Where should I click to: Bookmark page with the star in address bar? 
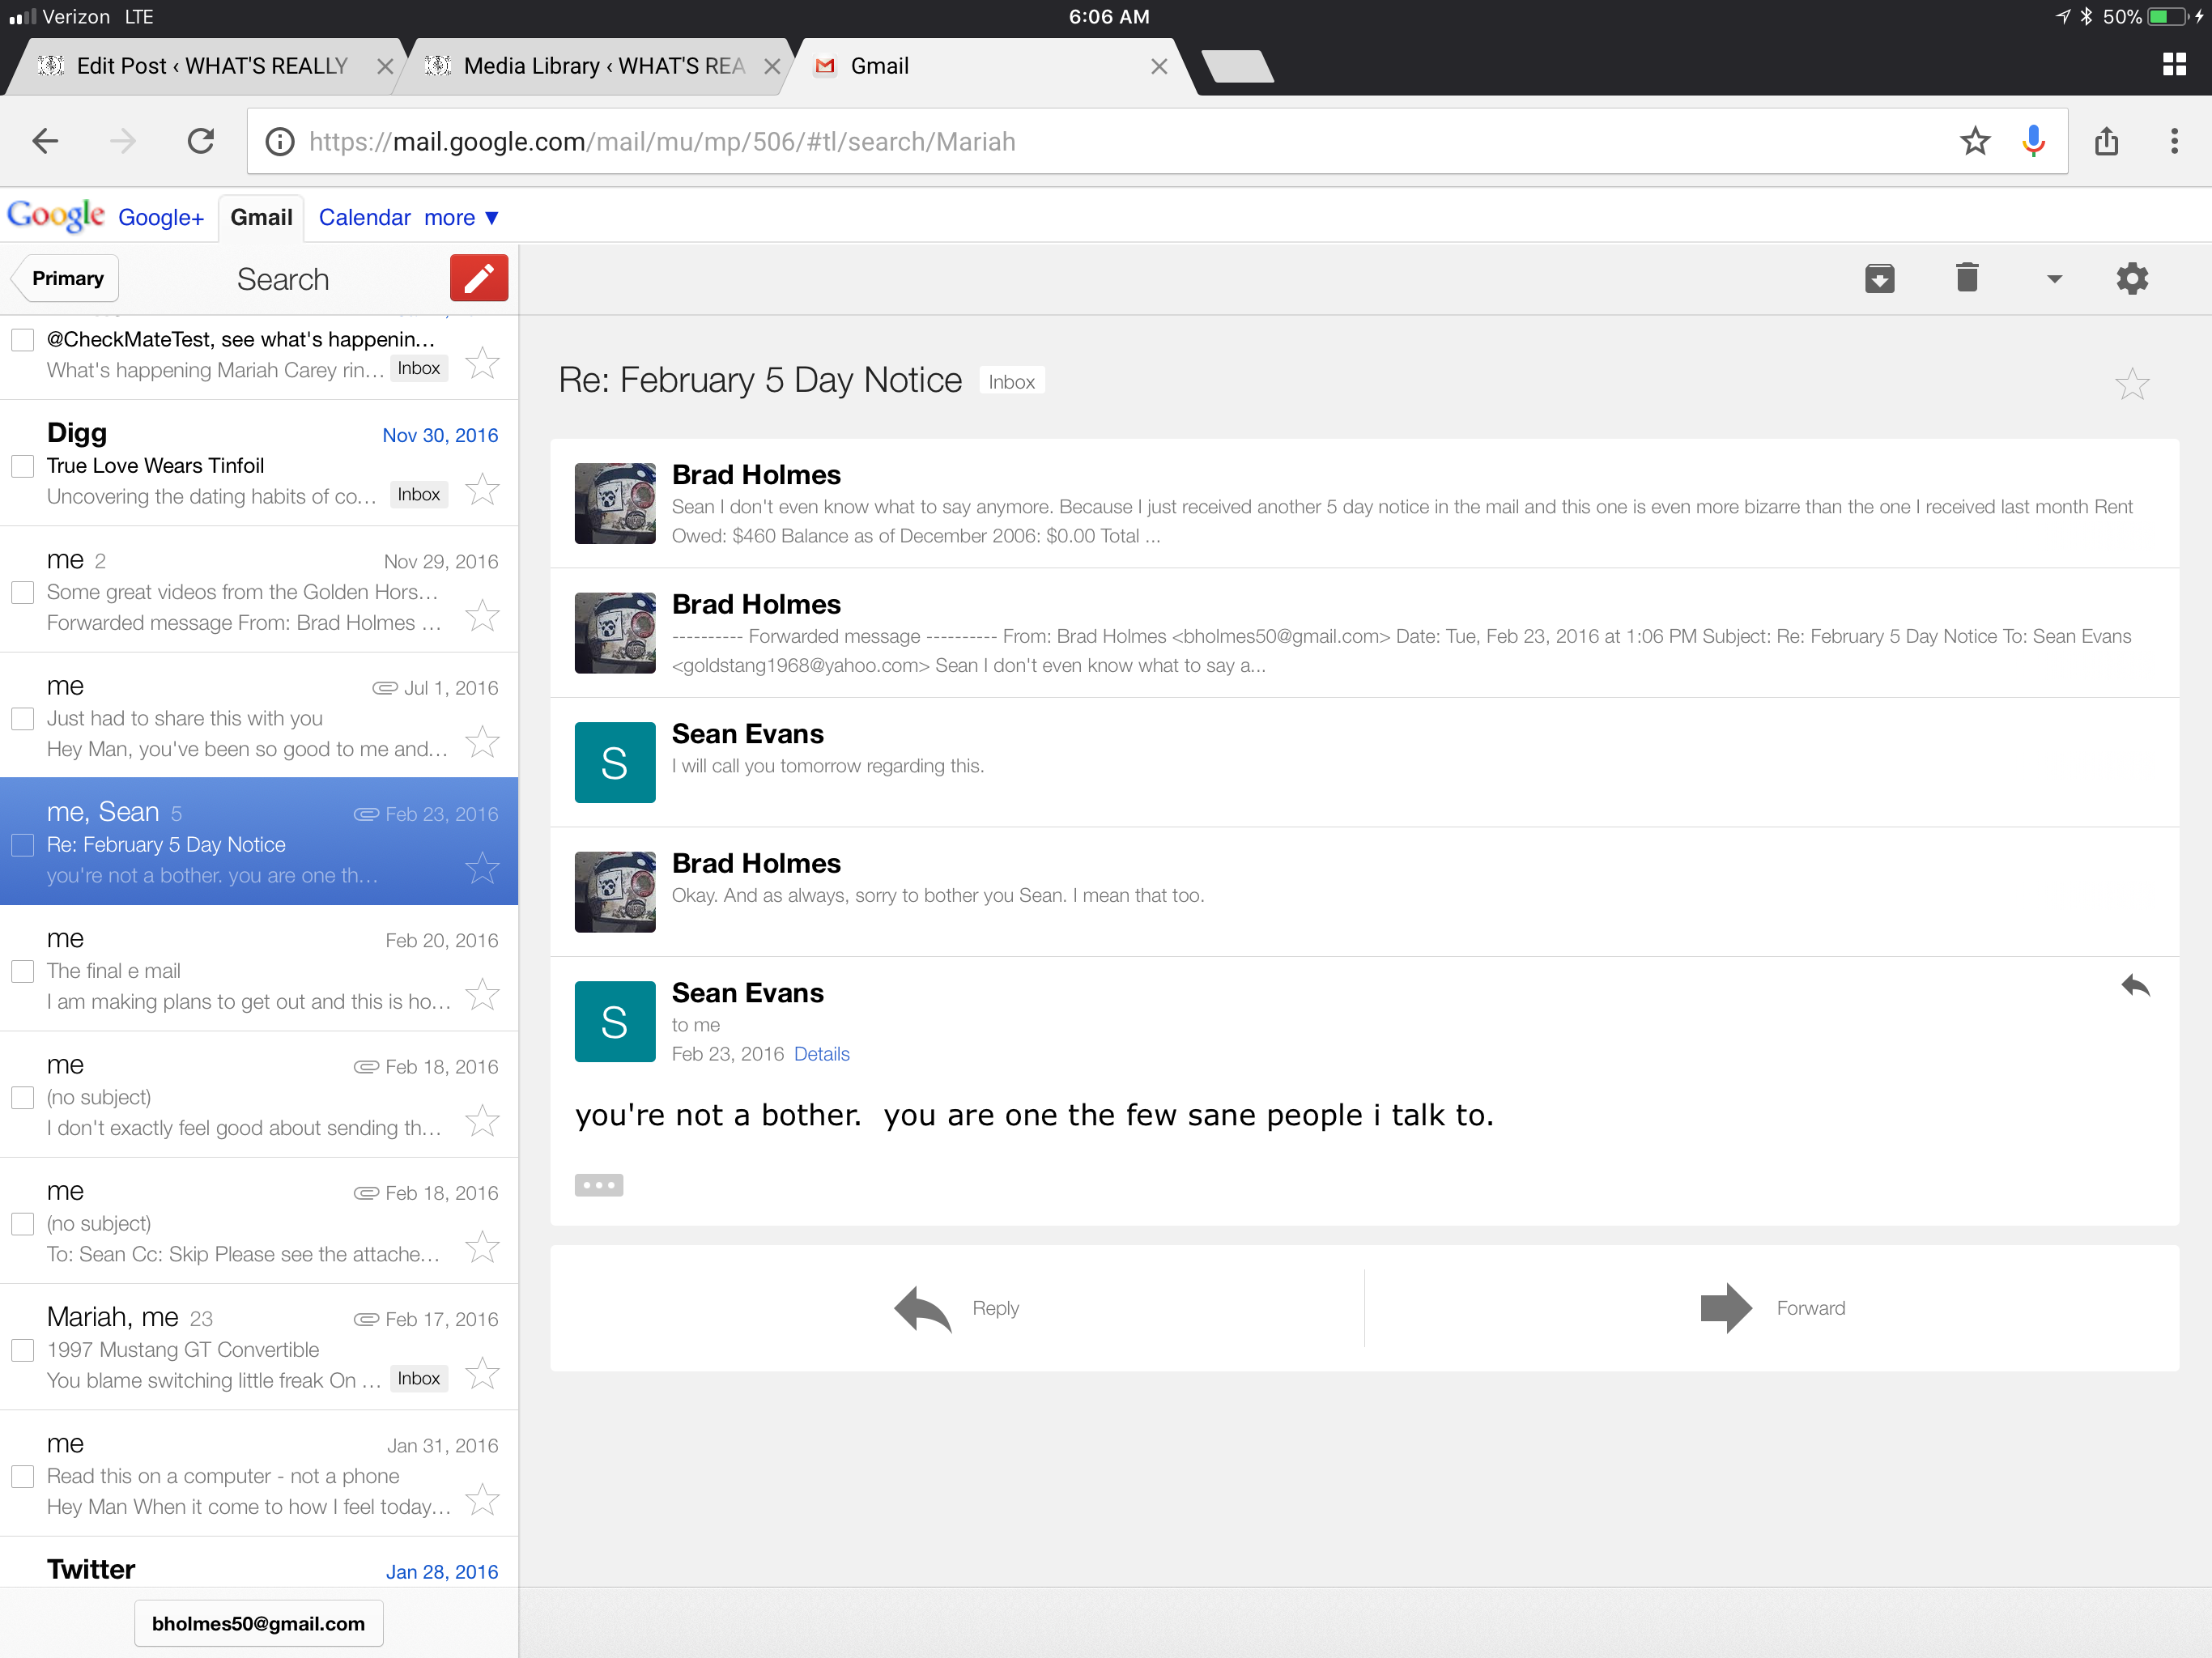[x=1974, y=141]
